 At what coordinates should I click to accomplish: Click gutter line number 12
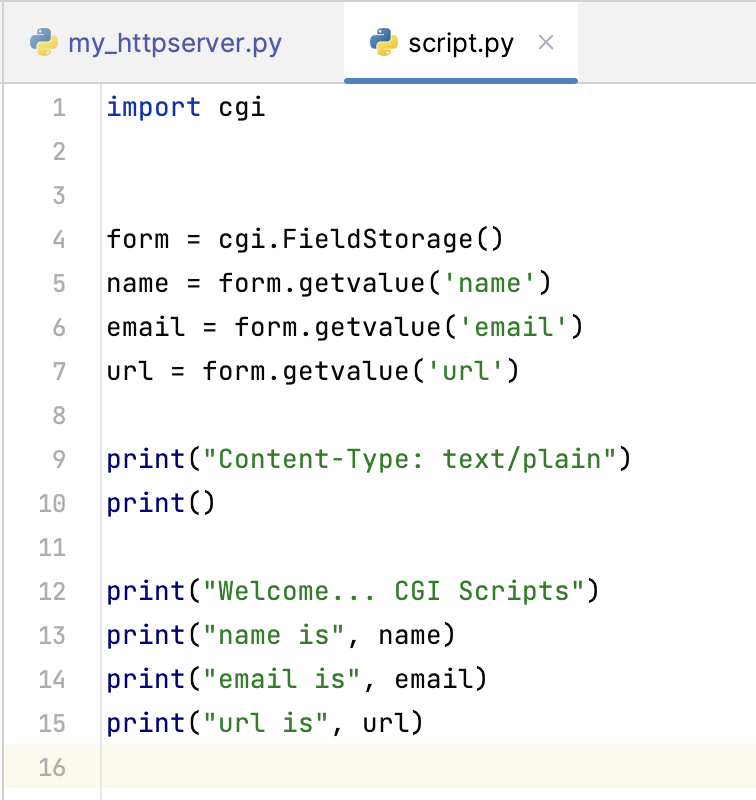(x=52, y=591)
